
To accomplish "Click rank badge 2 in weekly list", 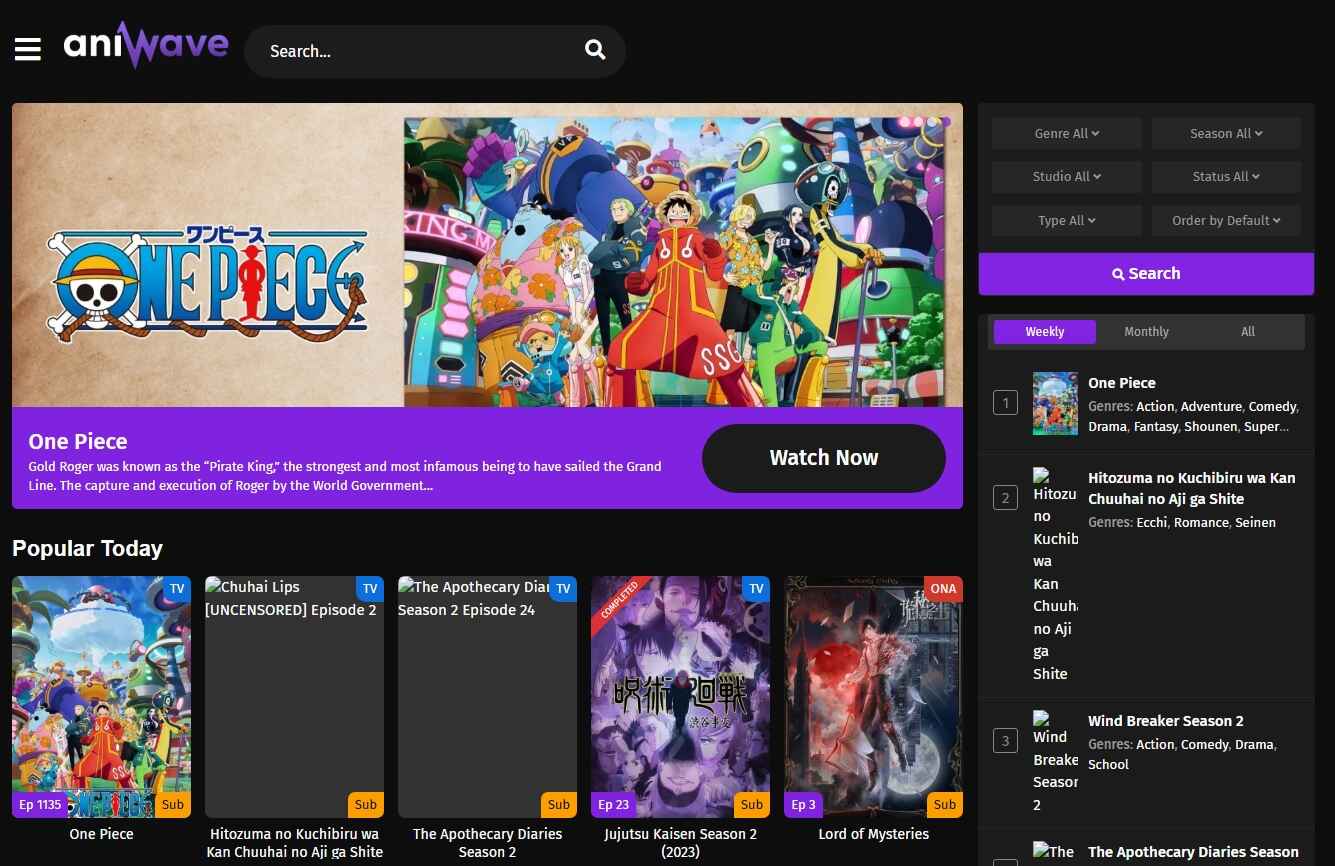I will click(x=1005, y=497).
